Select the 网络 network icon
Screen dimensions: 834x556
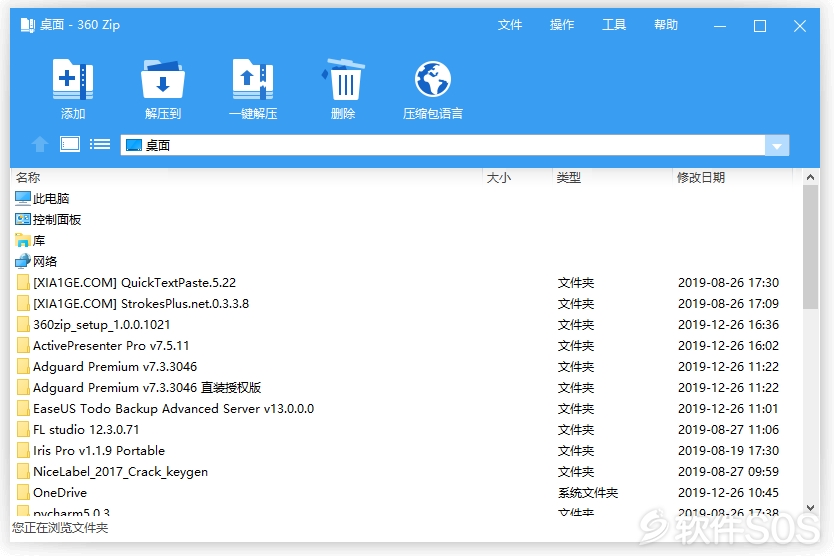point(23,261)
